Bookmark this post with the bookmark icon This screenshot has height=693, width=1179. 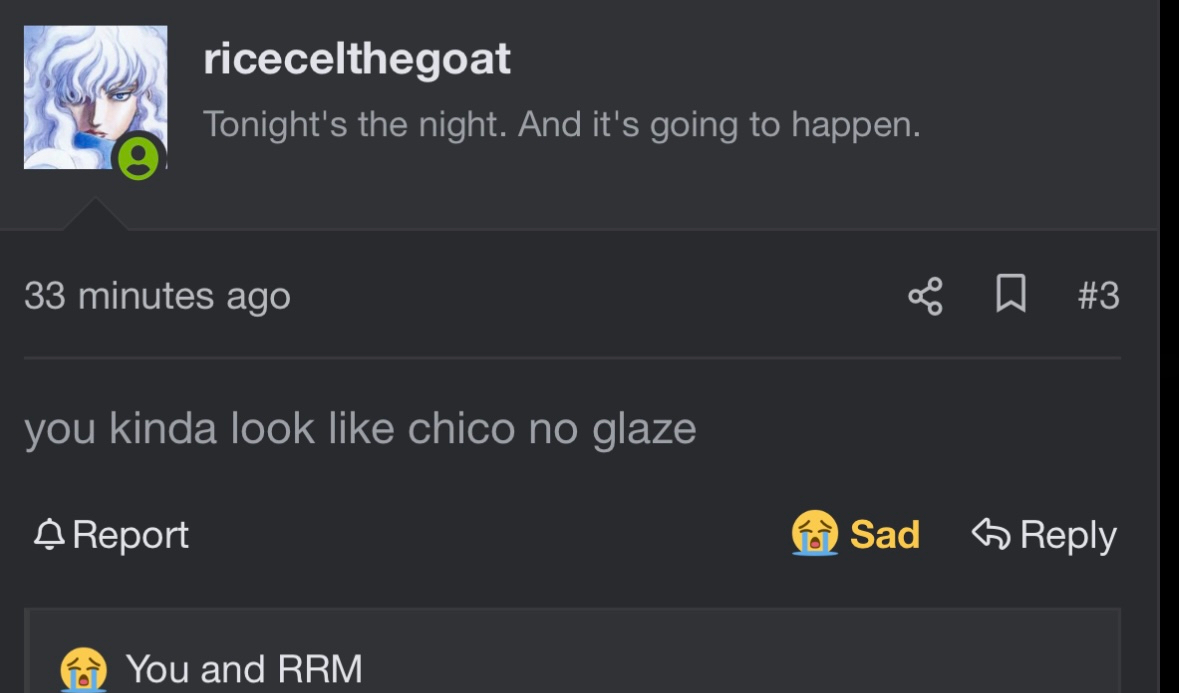click(1011, 295)
